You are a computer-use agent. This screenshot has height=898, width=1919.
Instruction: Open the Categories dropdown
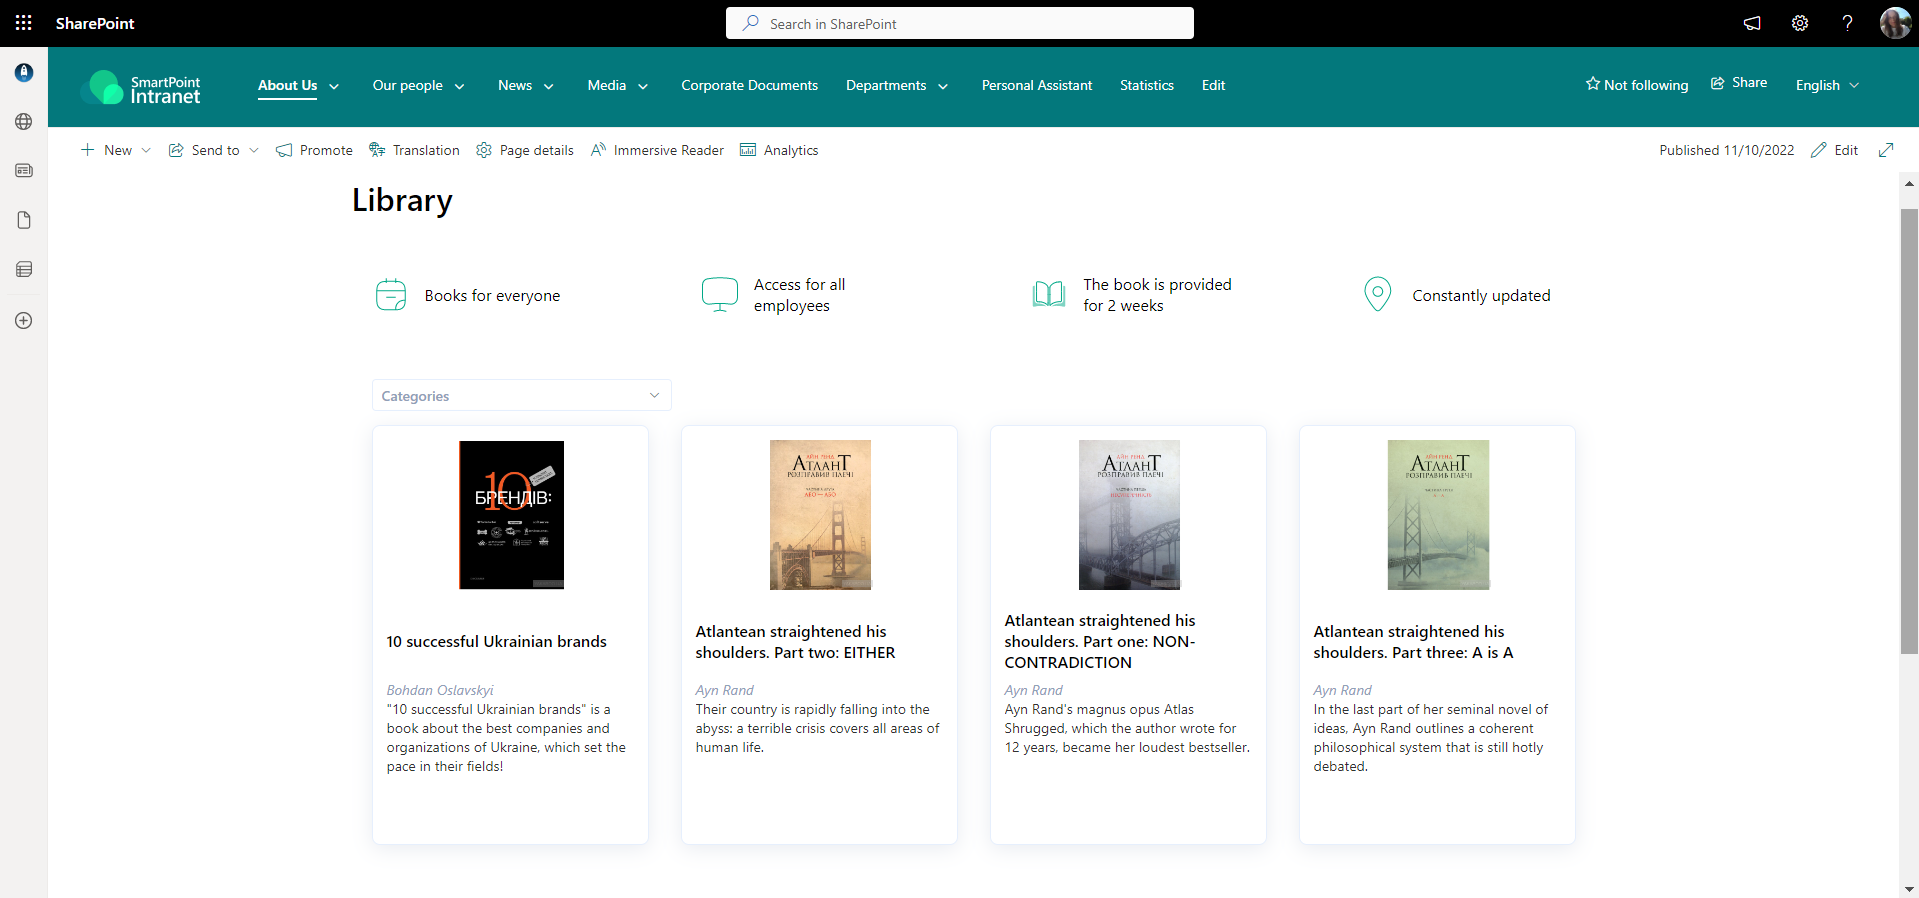pos(521,396)
